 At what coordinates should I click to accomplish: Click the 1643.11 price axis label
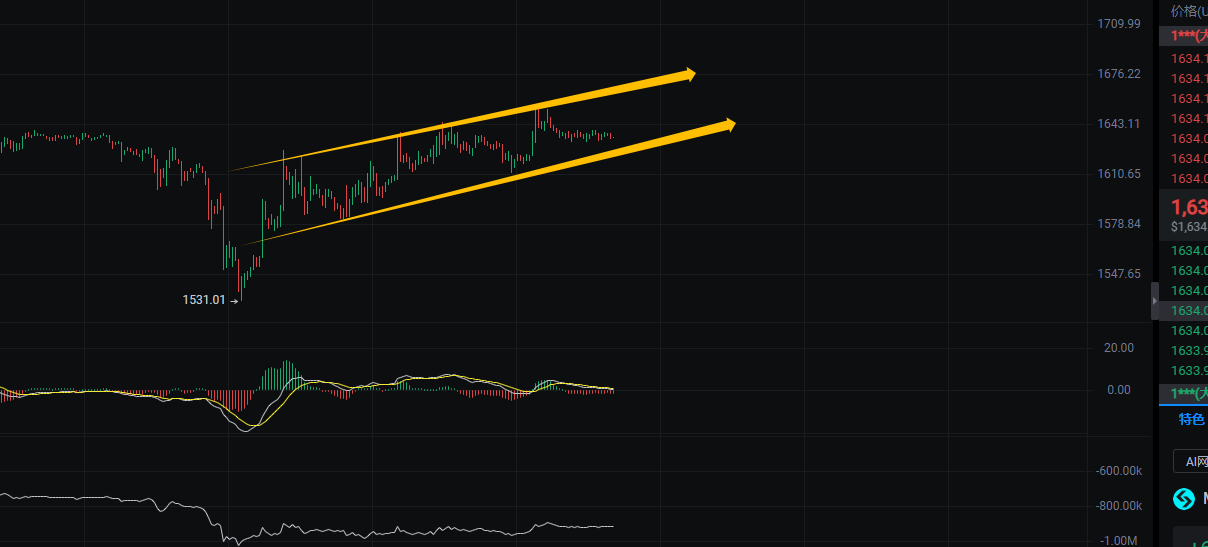(x=1119, y=124)
